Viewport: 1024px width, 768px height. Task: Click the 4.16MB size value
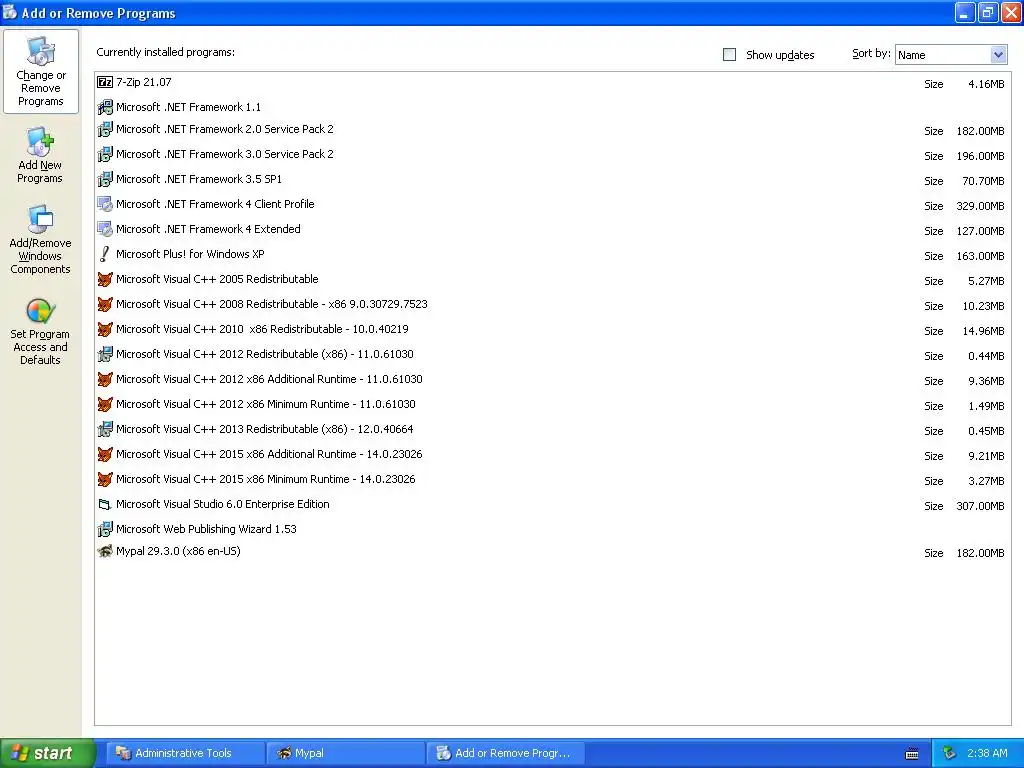click(986, 84)
